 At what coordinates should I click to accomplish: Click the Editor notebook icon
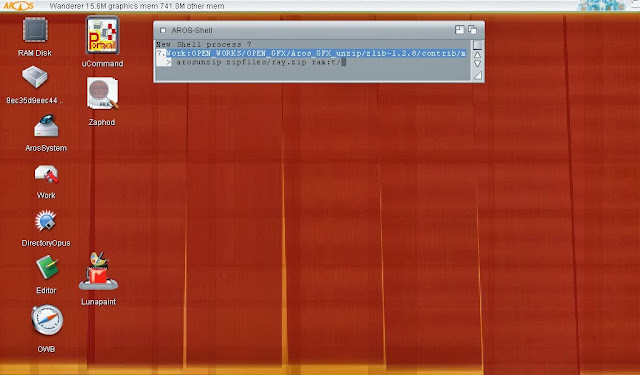click(47, 267)
